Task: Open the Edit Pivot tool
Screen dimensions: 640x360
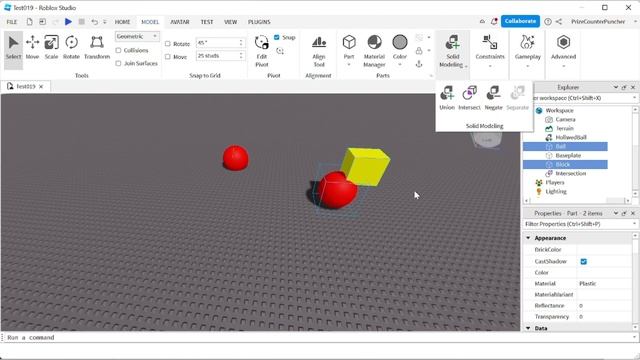Action: [262, 51]
